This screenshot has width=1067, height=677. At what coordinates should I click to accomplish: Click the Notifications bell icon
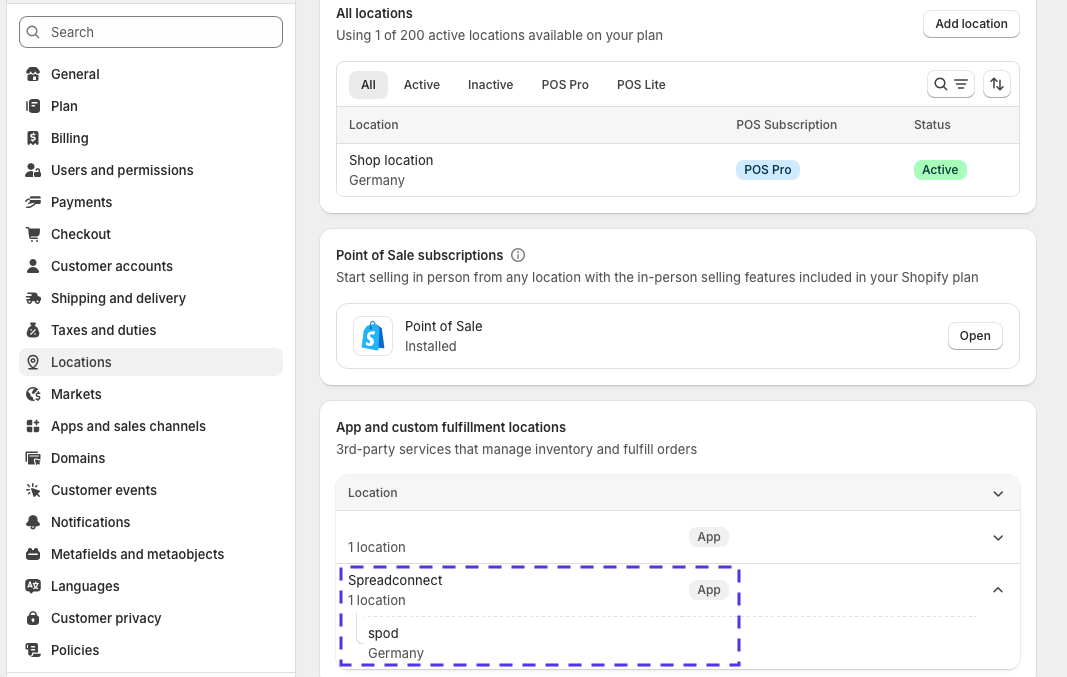coord(33,522)
